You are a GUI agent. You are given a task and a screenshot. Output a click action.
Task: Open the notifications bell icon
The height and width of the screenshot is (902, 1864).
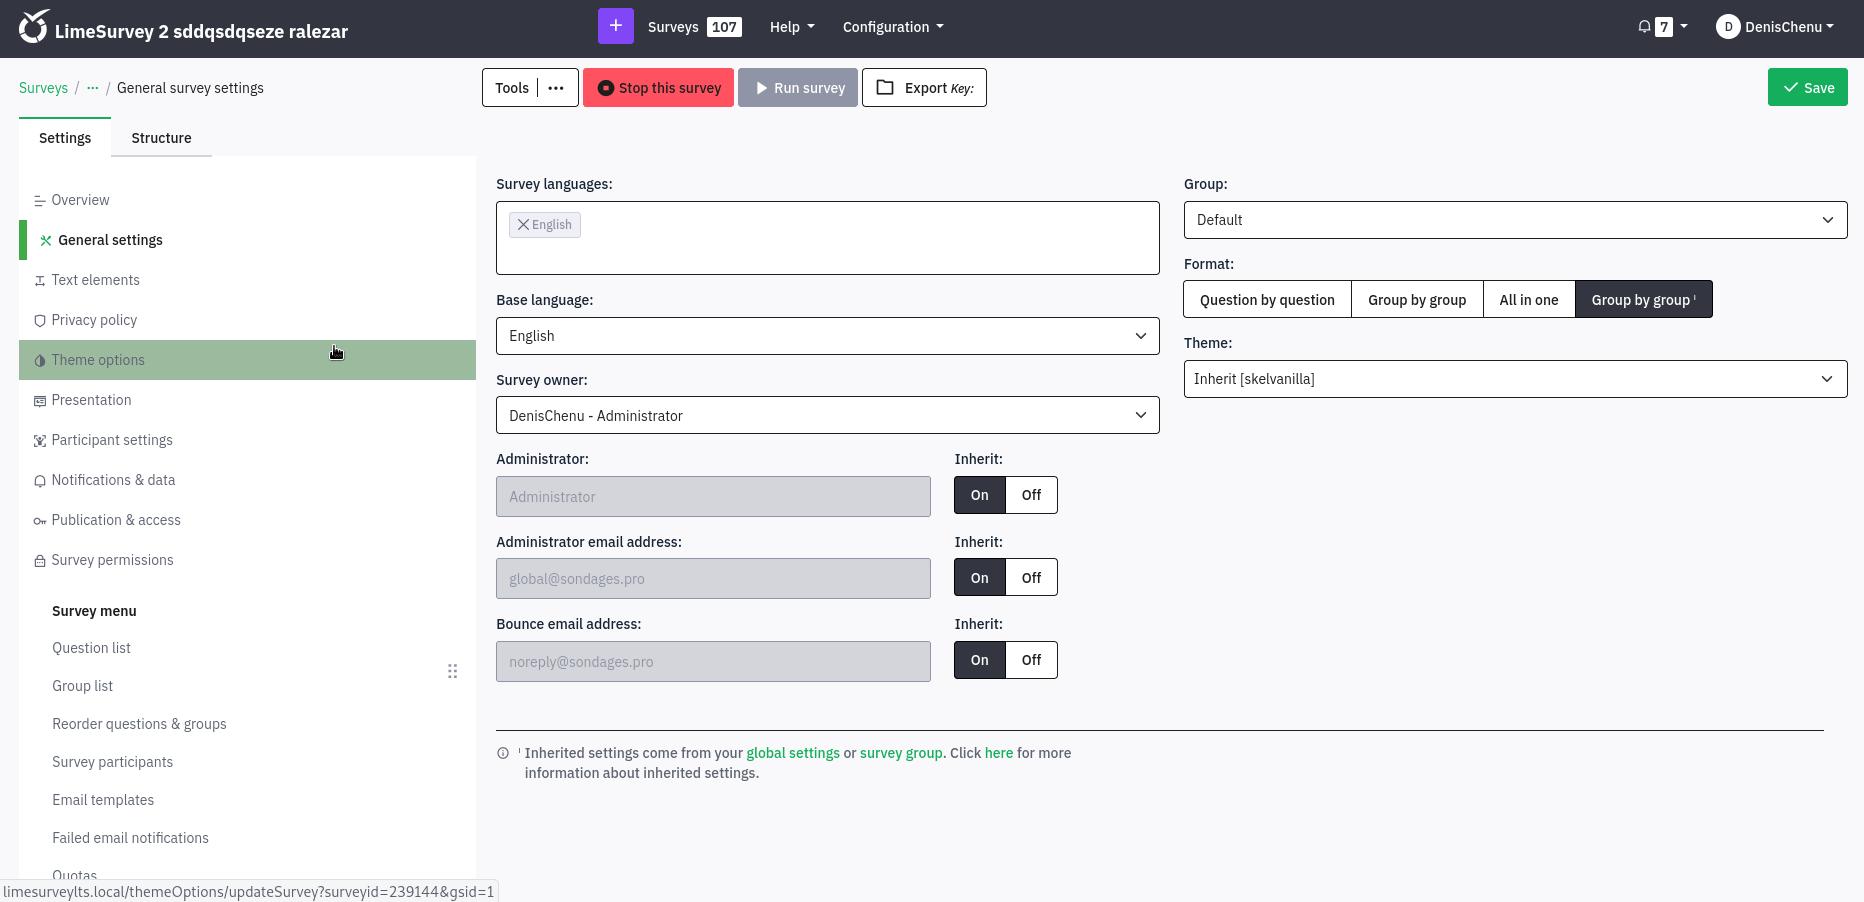click(x=1644, y=27)
